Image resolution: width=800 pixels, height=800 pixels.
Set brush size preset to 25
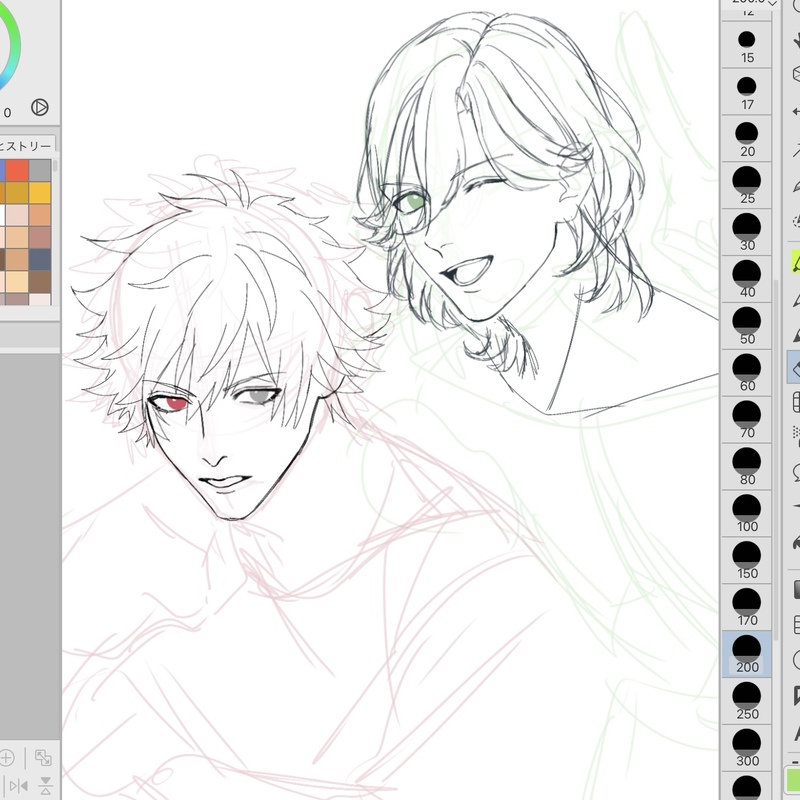point(746,186)
